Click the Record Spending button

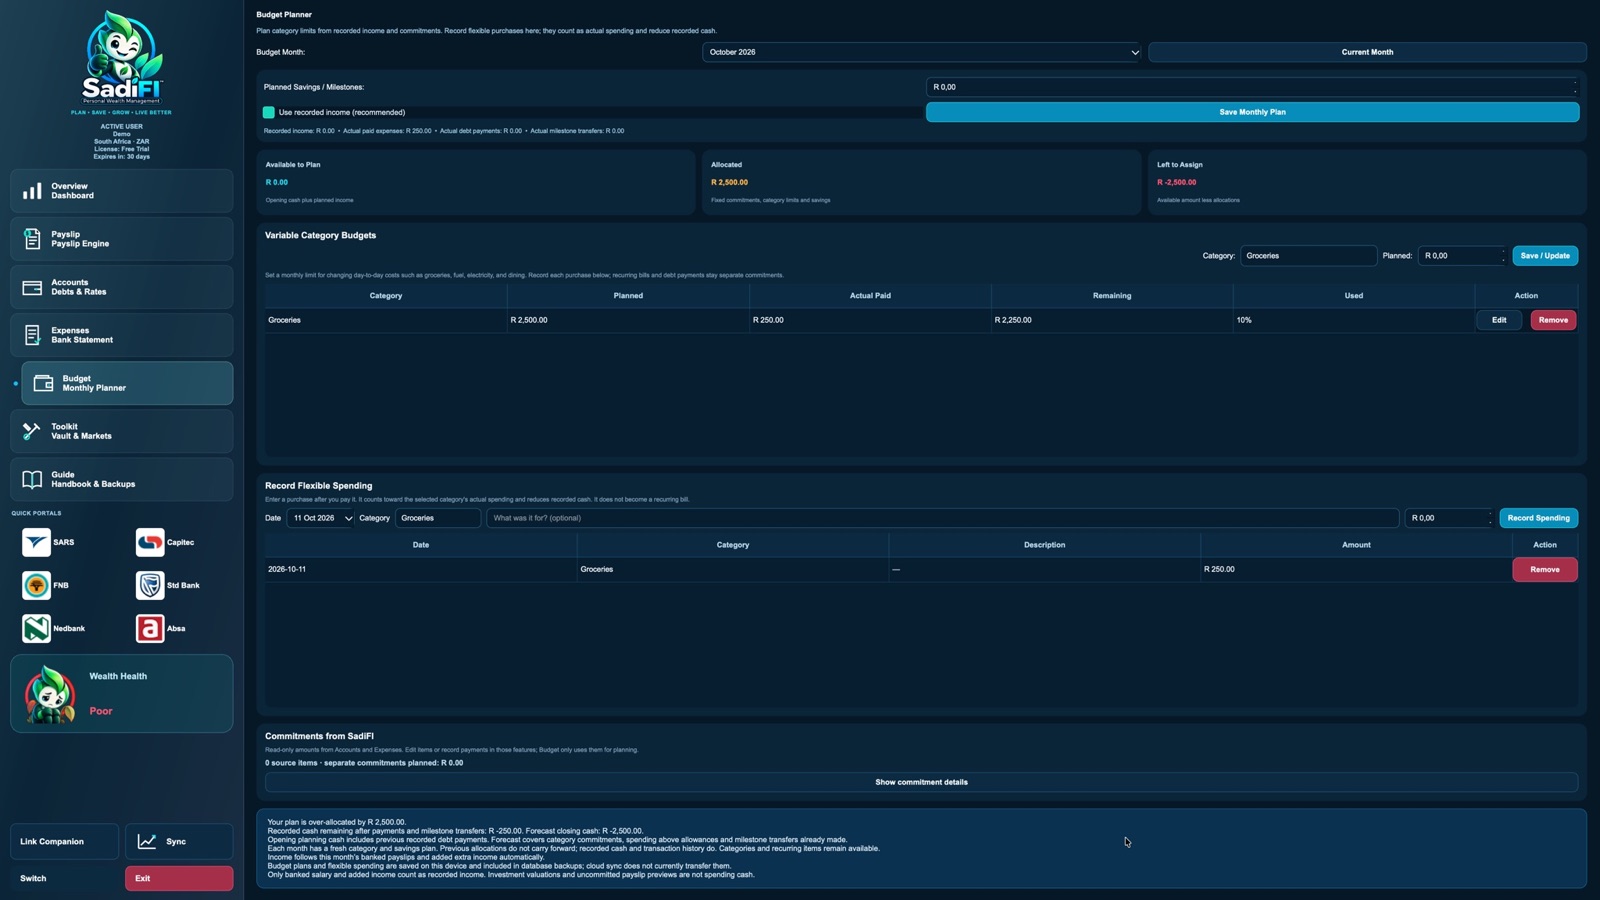click(1538, 518)
